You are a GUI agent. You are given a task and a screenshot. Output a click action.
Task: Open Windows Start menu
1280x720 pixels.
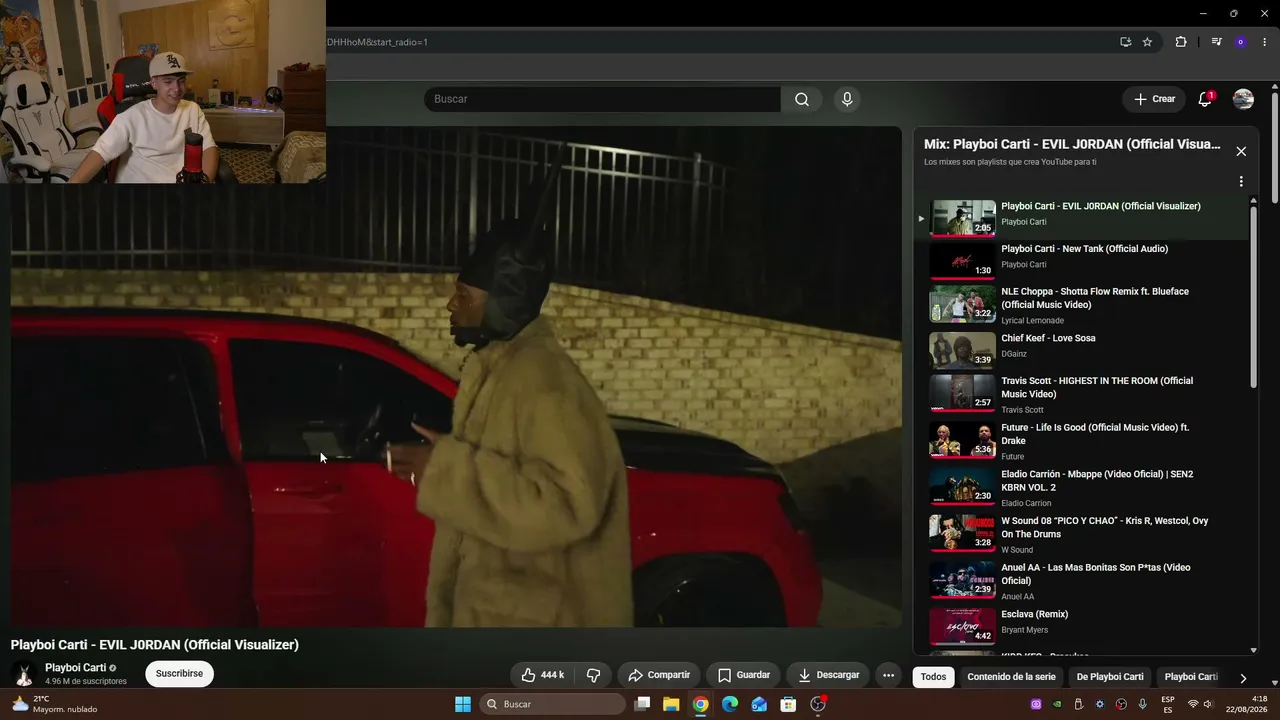463,704
